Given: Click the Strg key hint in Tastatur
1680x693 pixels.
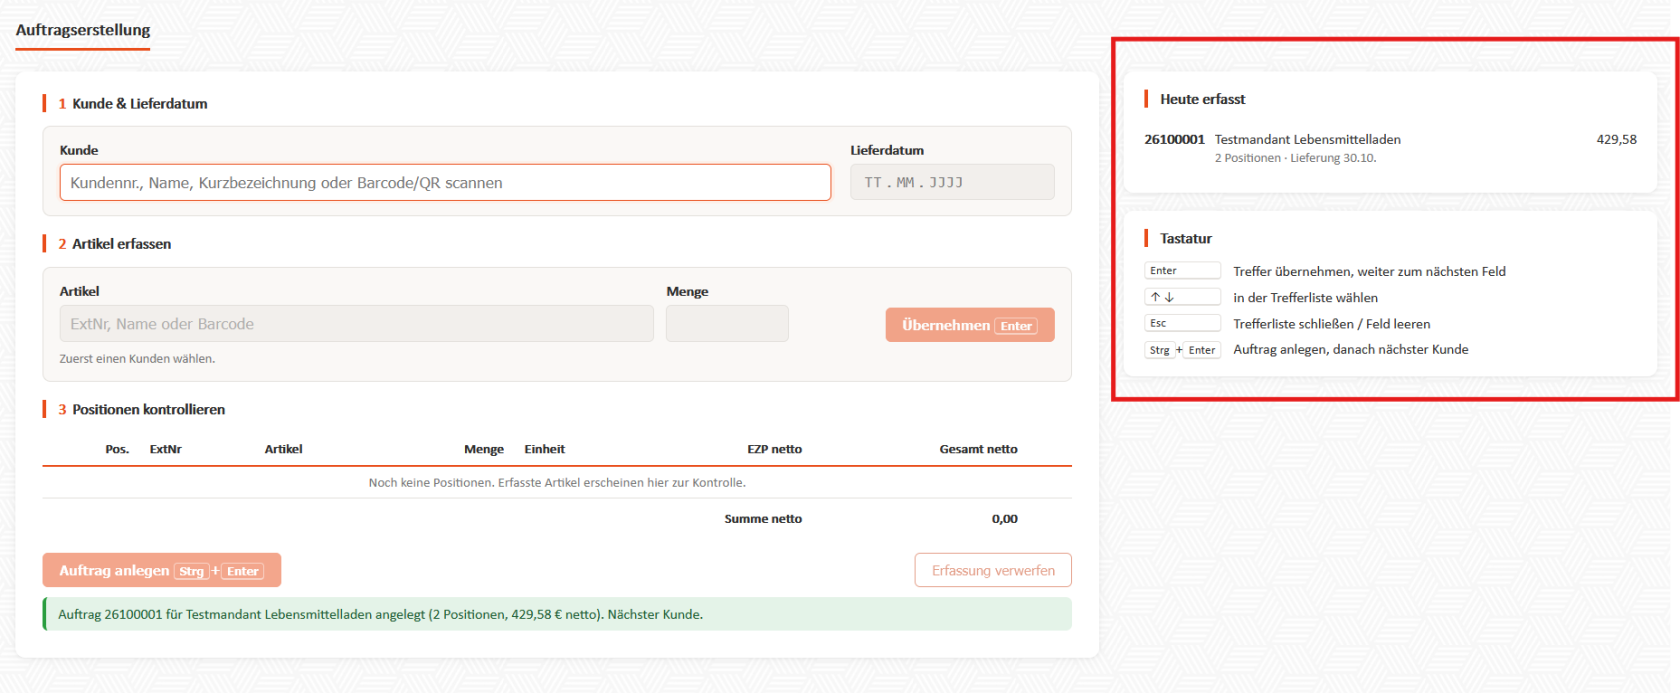Looking at the screenshot, I should (1159, 350).
